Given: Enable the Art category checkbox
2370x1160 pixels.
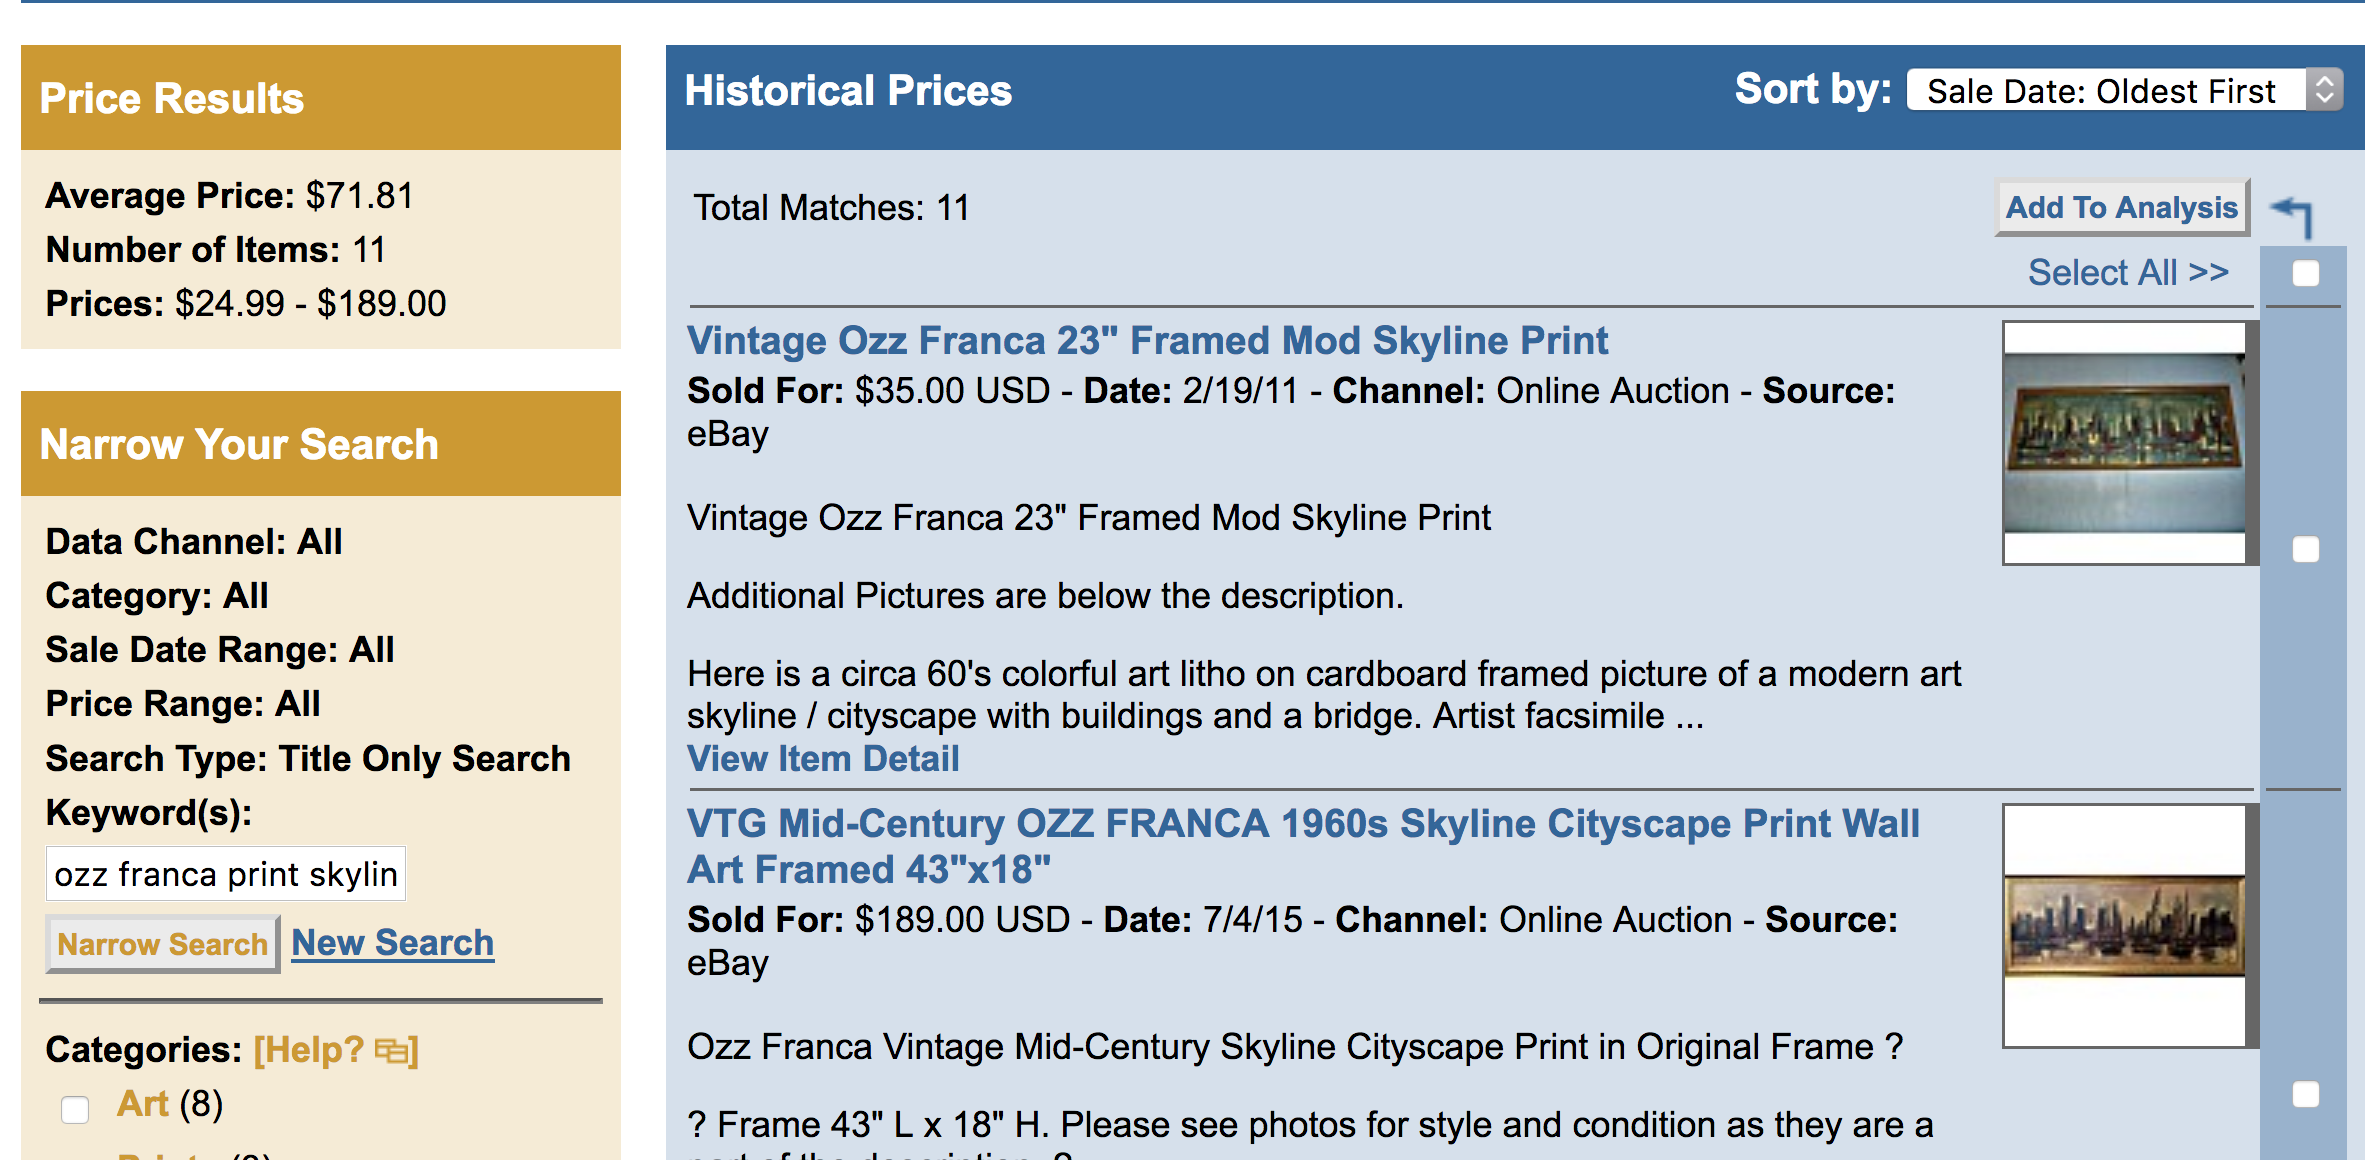Looking at the screenshot, I should point(75,1109).
